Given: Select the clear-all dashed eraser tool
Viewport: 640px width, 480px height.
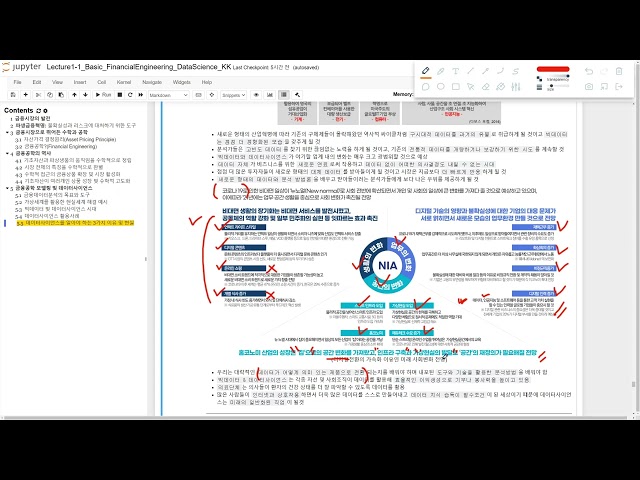Looking at the screenshot, I should (500, 87).
